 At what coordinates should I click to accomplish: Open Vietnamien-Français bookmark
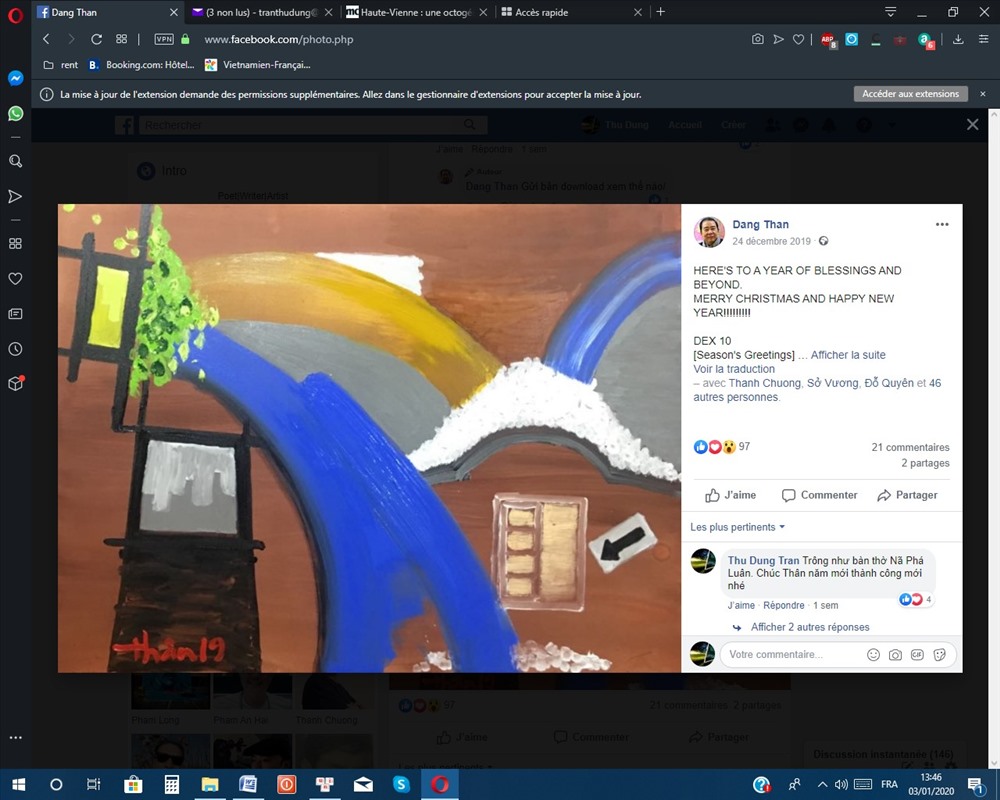258,64
